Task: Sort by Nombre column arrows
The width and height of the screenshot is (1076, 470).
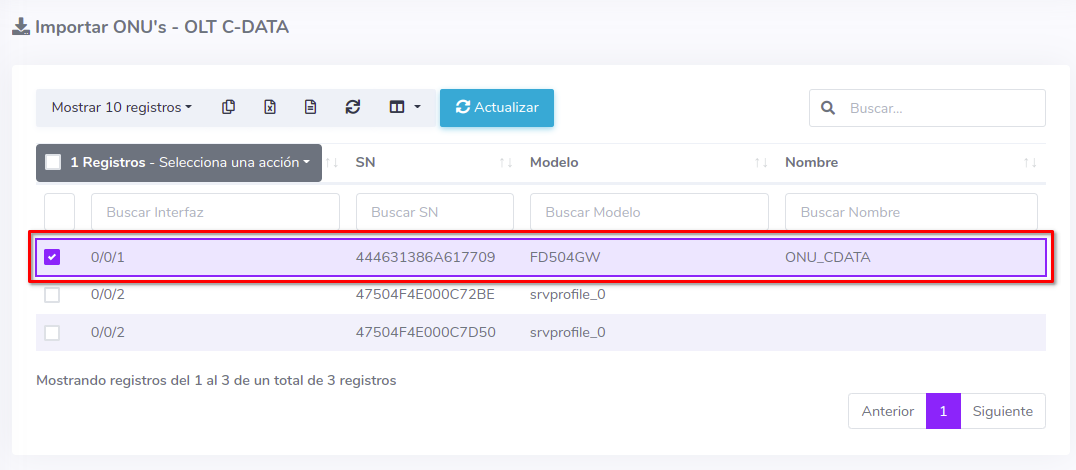Action: tap(1030, 163)
